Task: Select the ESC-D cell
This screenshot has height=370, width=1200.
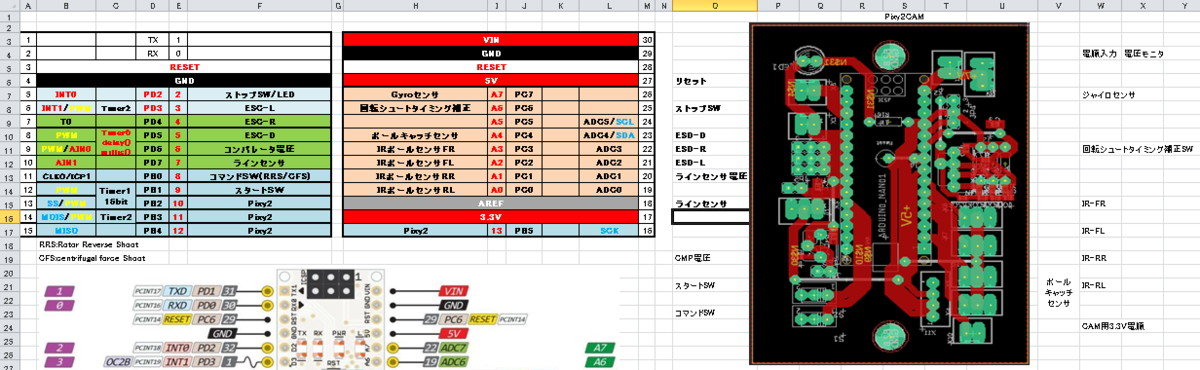Action: click(x=258, y=134)
